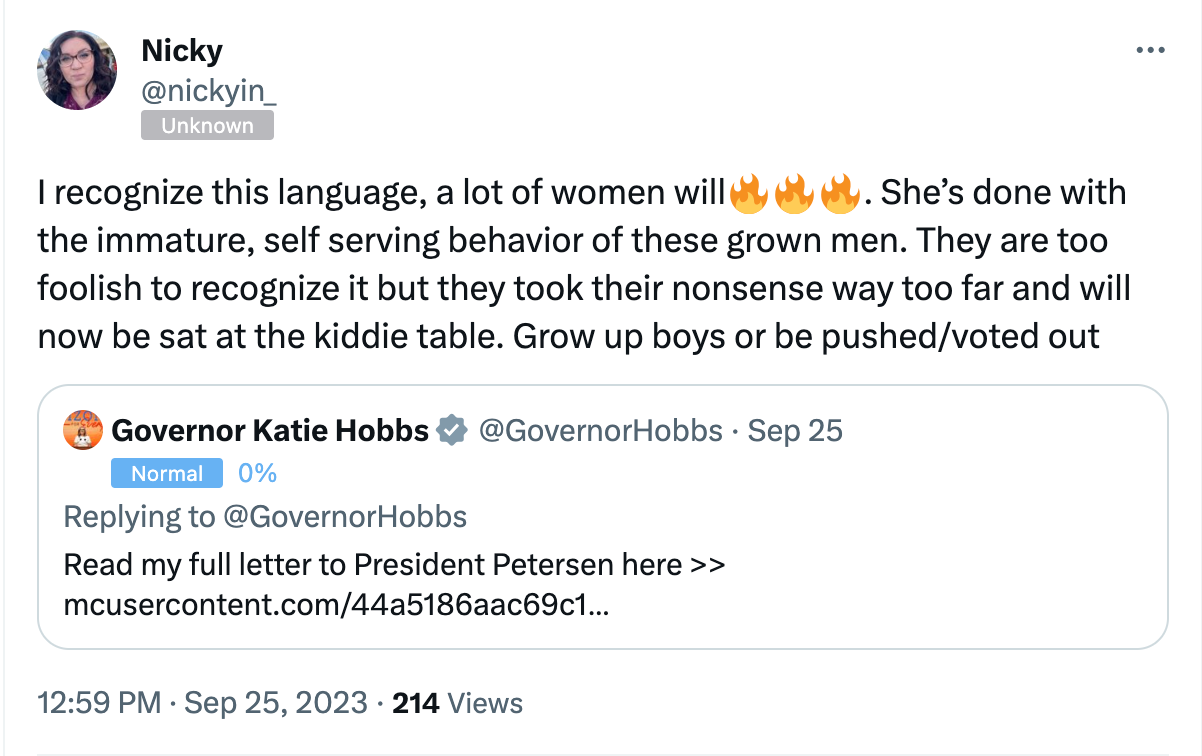Click the @nickyin_ handle
This screenshot has width=1202, height=756.
[x=208, y=92]
